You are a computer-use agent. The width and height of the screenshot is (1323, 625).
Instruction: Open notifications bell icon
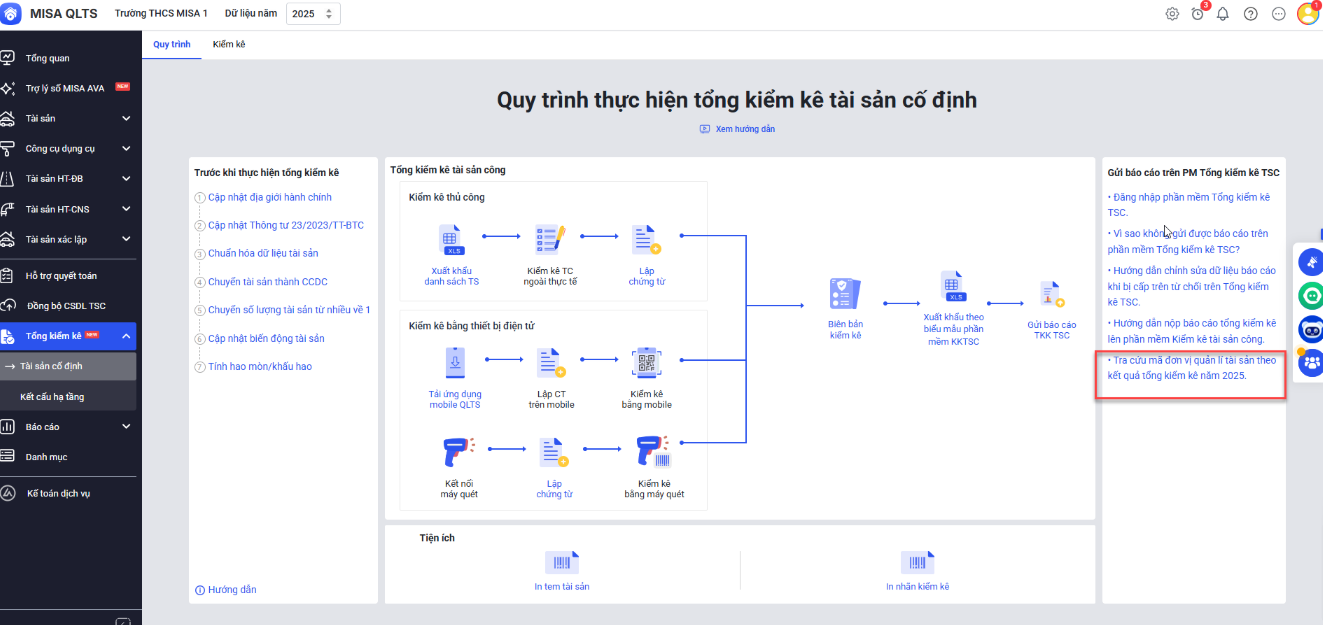[x=1222, y=14]
